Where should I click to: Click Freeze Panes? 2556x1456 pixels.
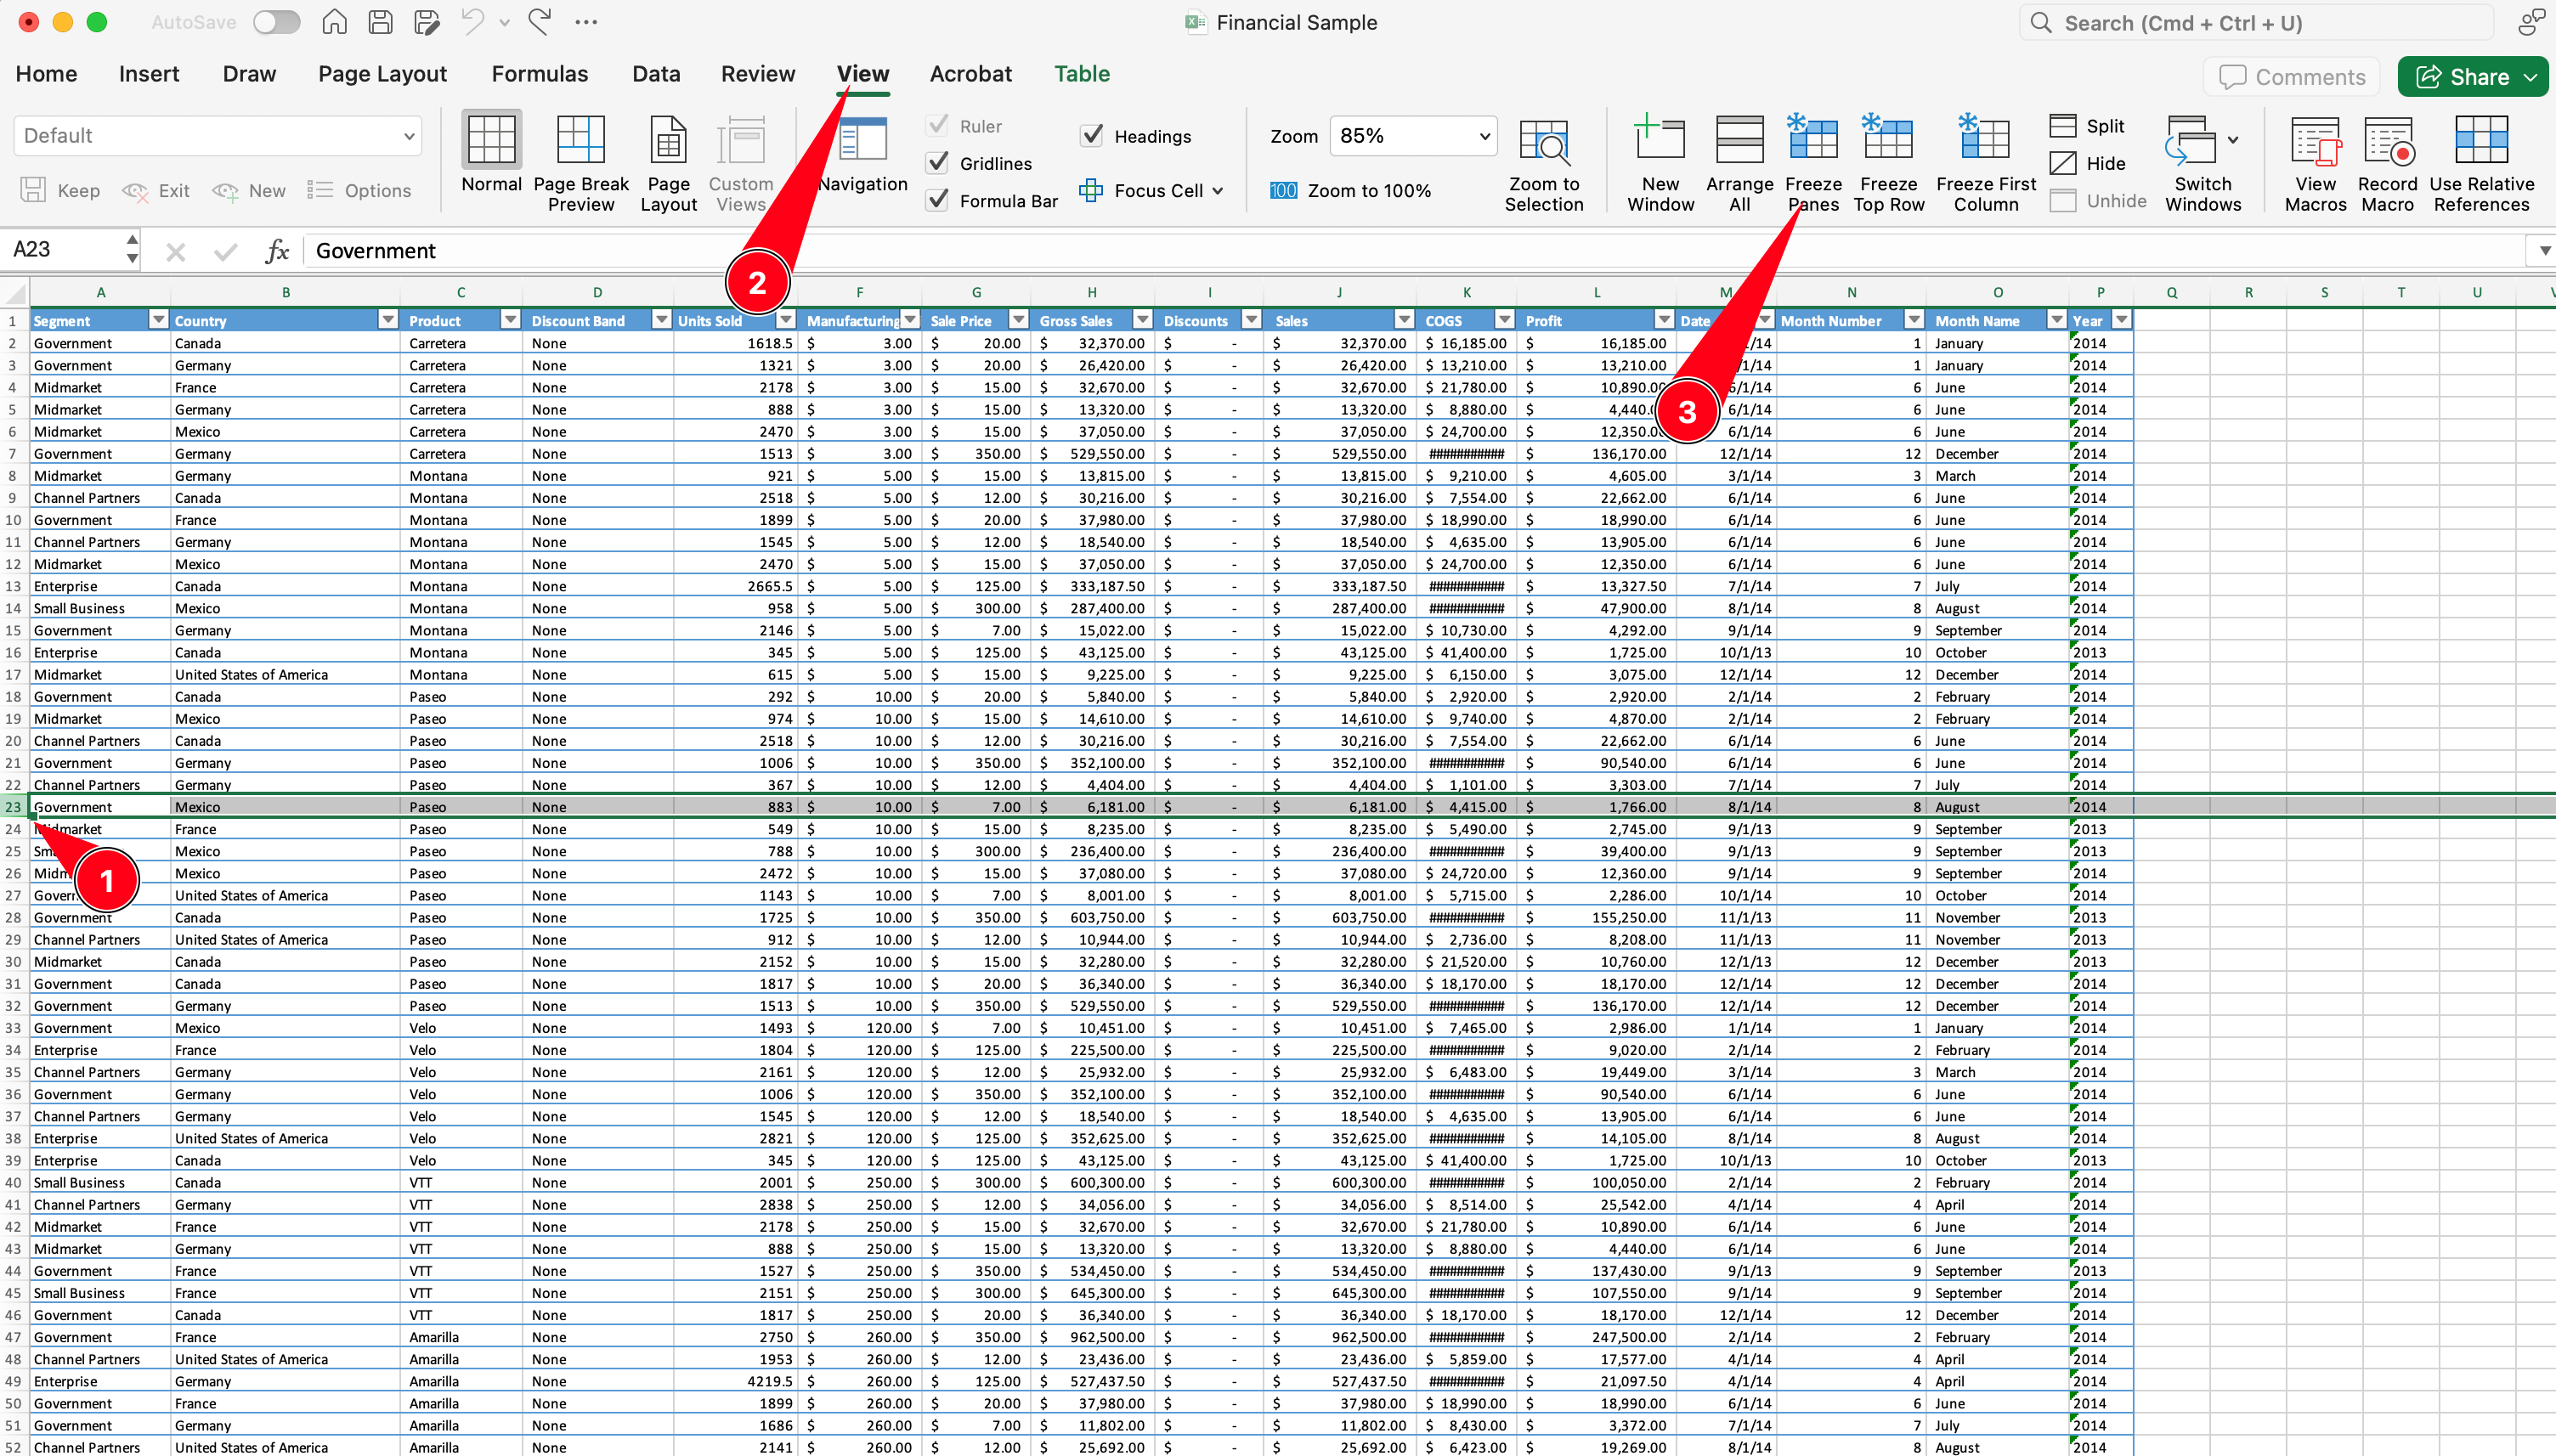tap(1813, 164)
